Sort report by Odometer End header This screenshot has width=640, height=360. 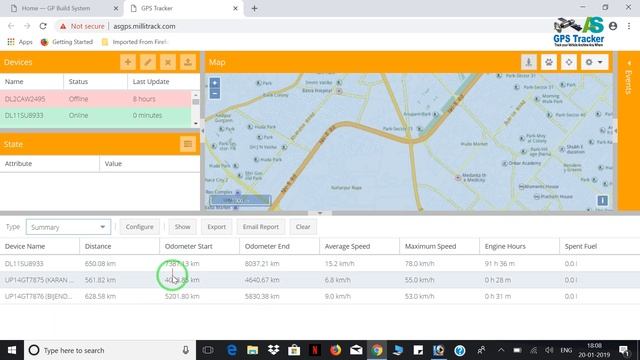pos(280,246)
